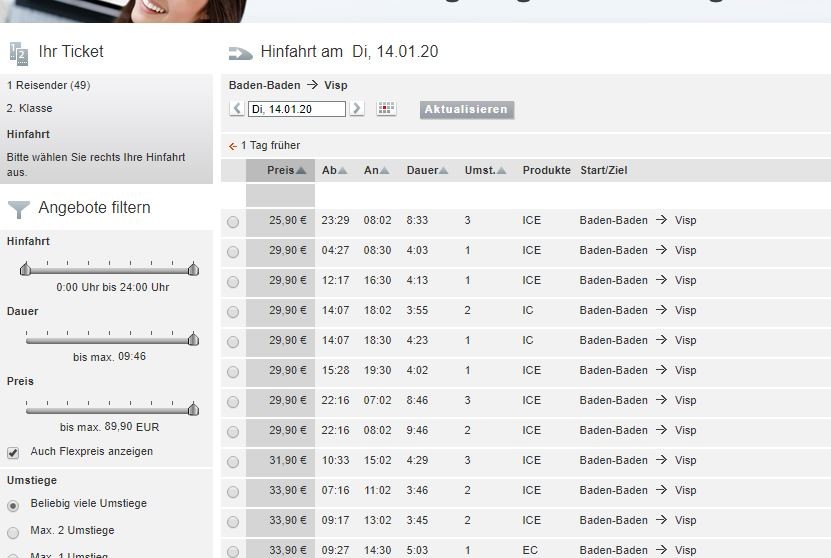Click the date field Di, 14.01.20
Screen dimensions: 831x558
(296, 109)
